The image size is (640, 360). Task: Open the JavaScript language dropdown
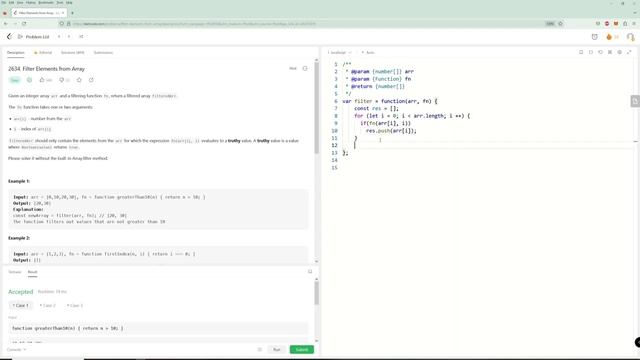tap(339, 53)
